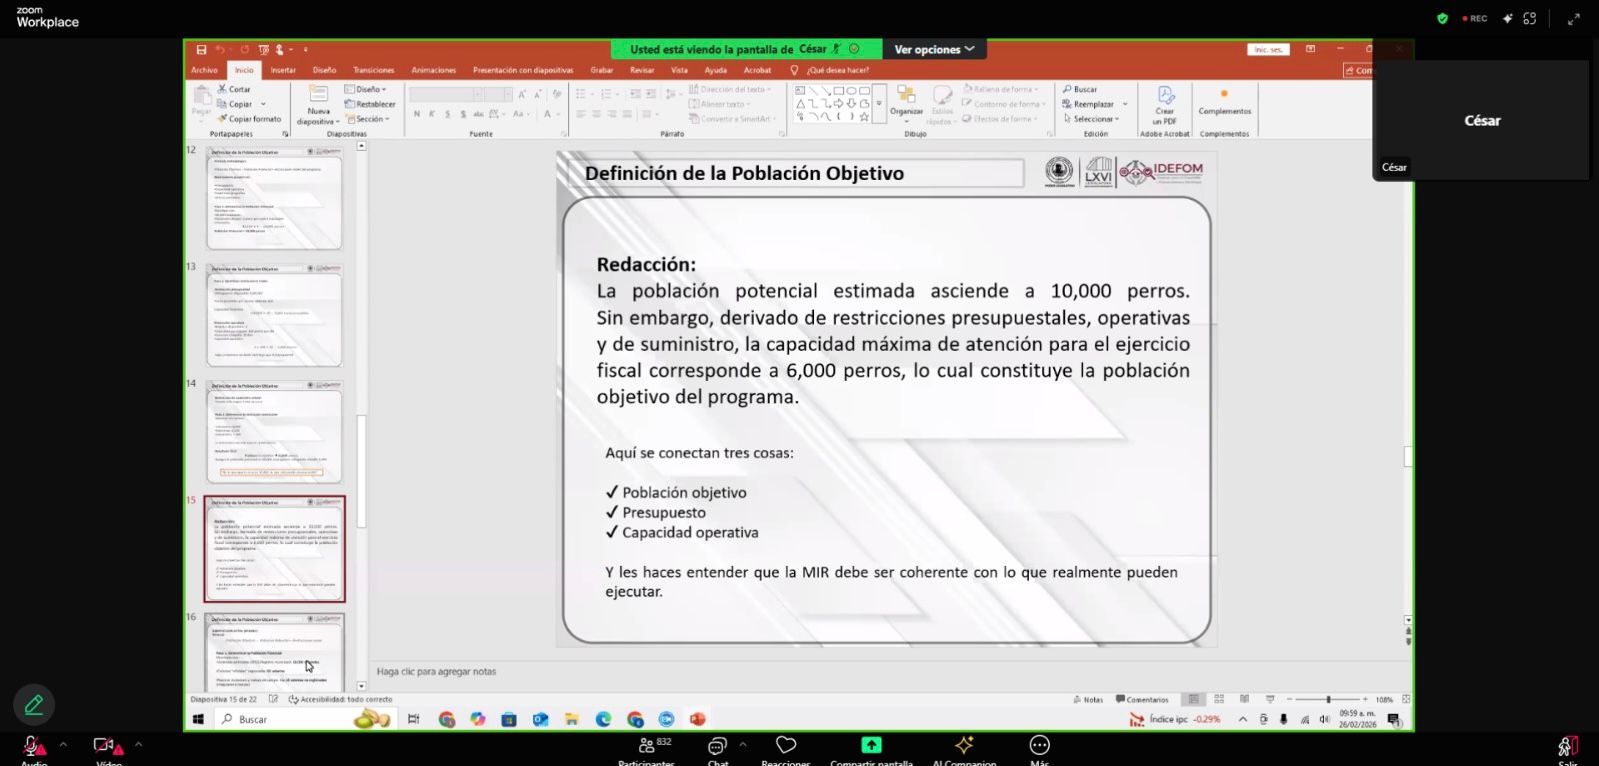Open the Seleccionar dropdown in Edición
Image resolution: width=1599 pixels, height=766 pixels.
1094,119
